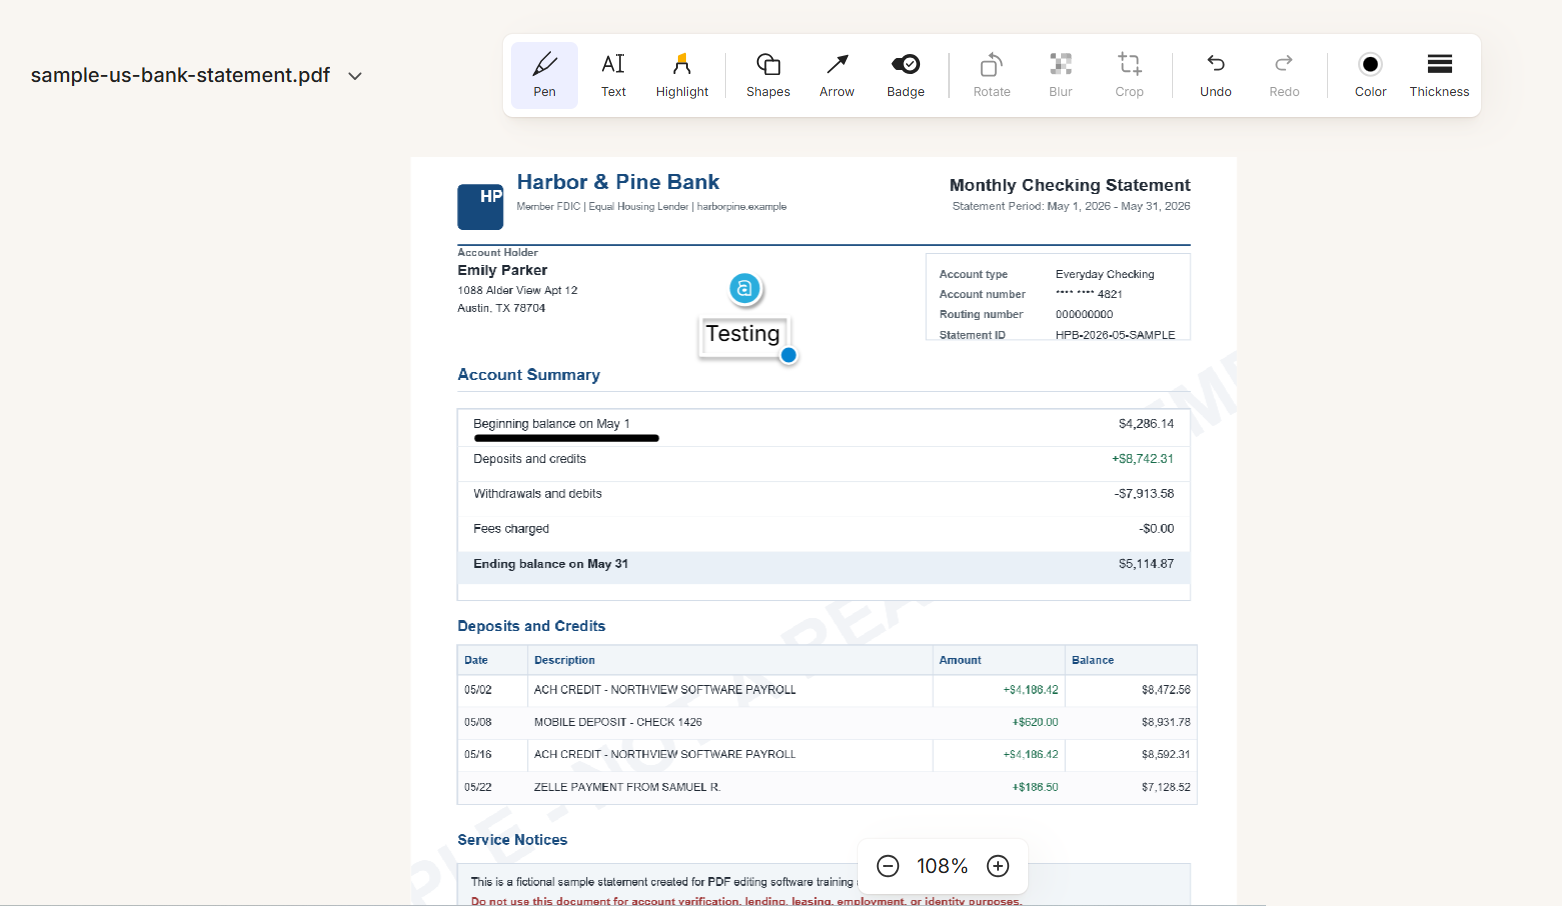
Task: Click the Harbor & Pine Bank heading
Action: 618,182
